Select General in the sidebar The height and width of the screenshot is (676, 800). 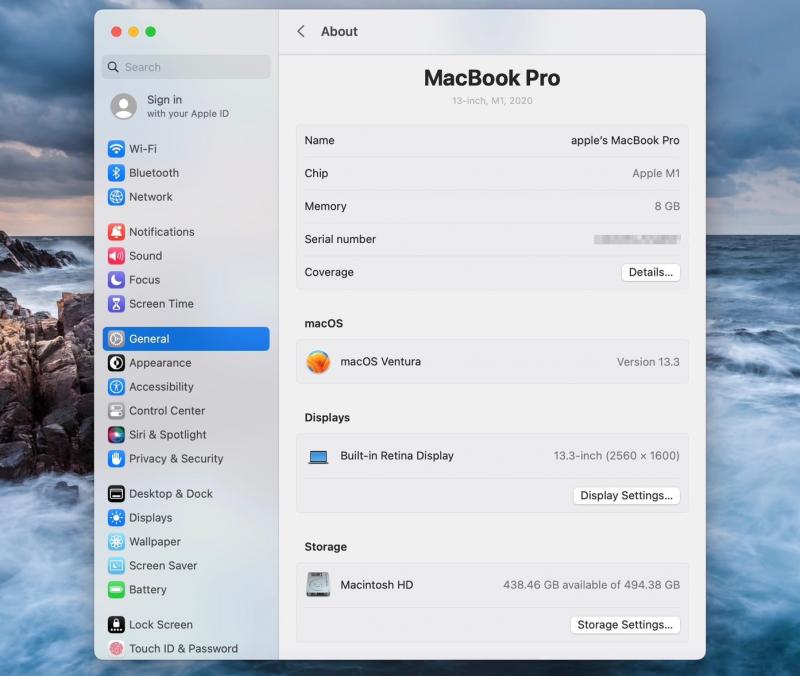click(x=186, y=339)
